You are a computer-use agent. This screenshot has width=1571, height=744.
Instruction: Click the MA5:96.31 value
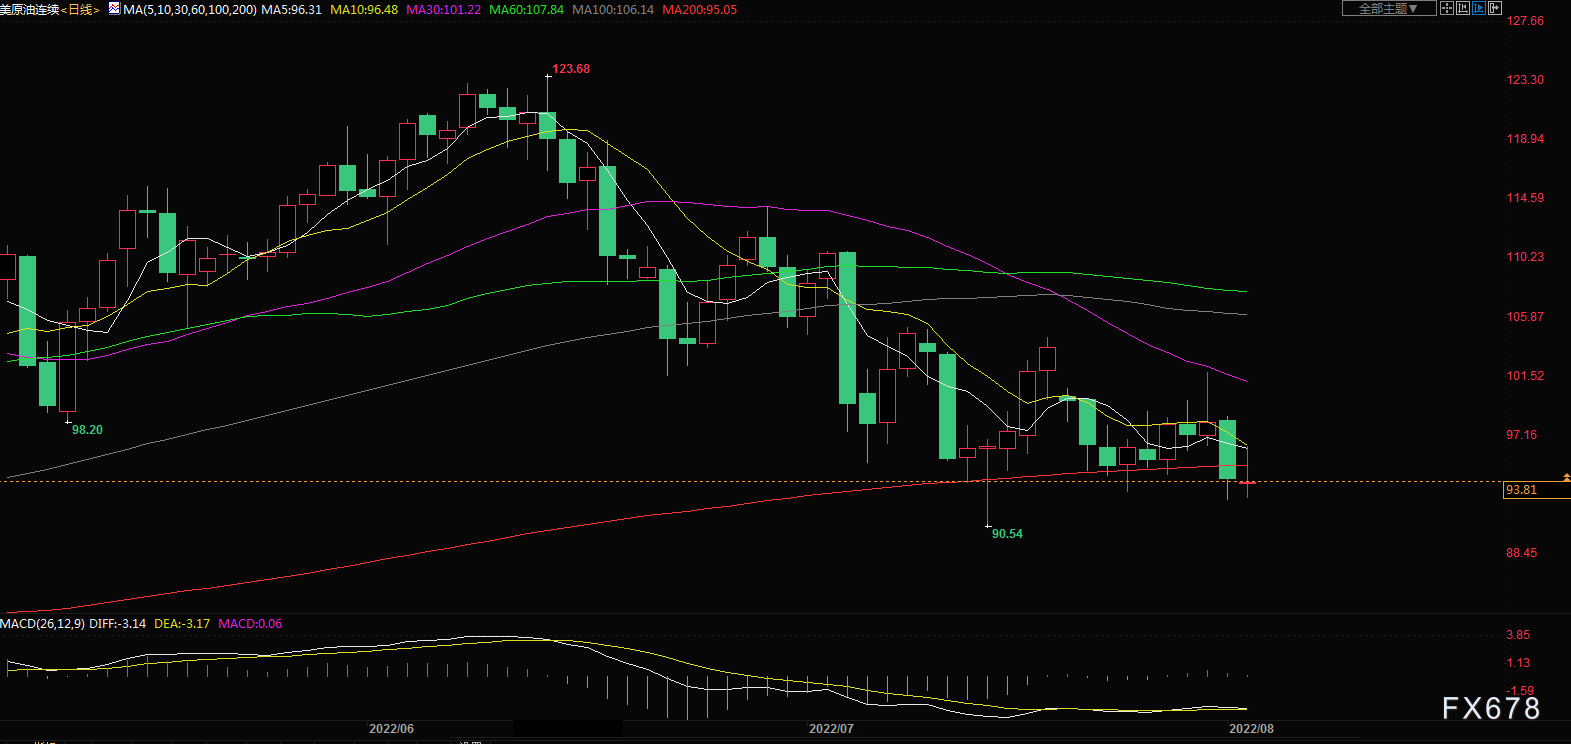pos(291,10)
